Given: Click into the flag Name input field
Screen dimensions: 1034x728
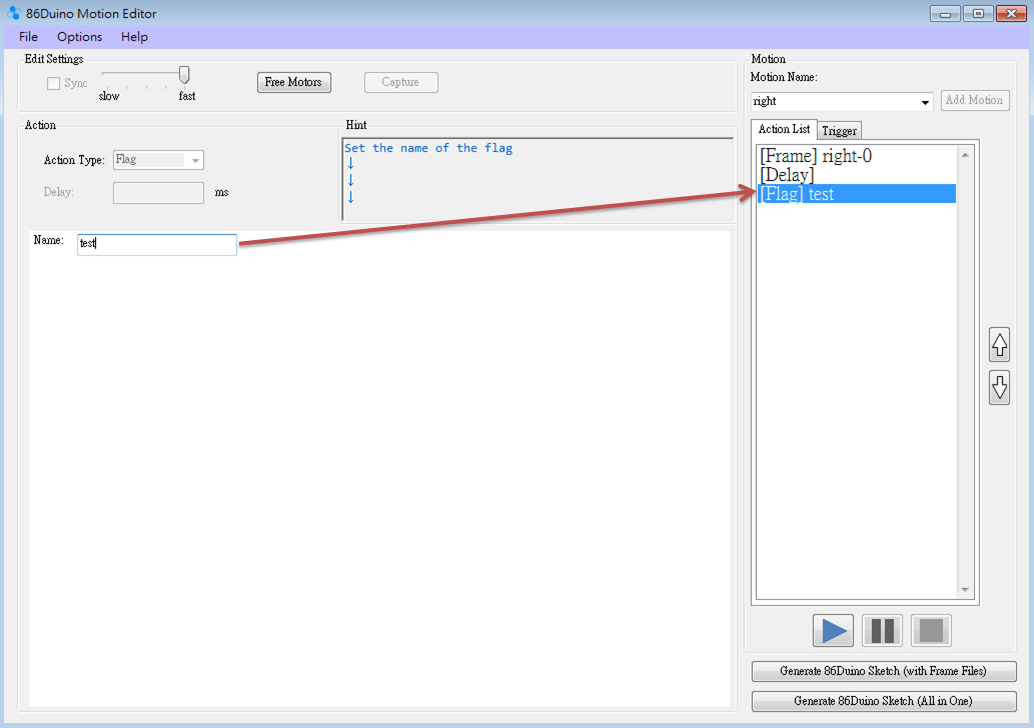Looking at the screenshot, I should (x=157, y=244).
